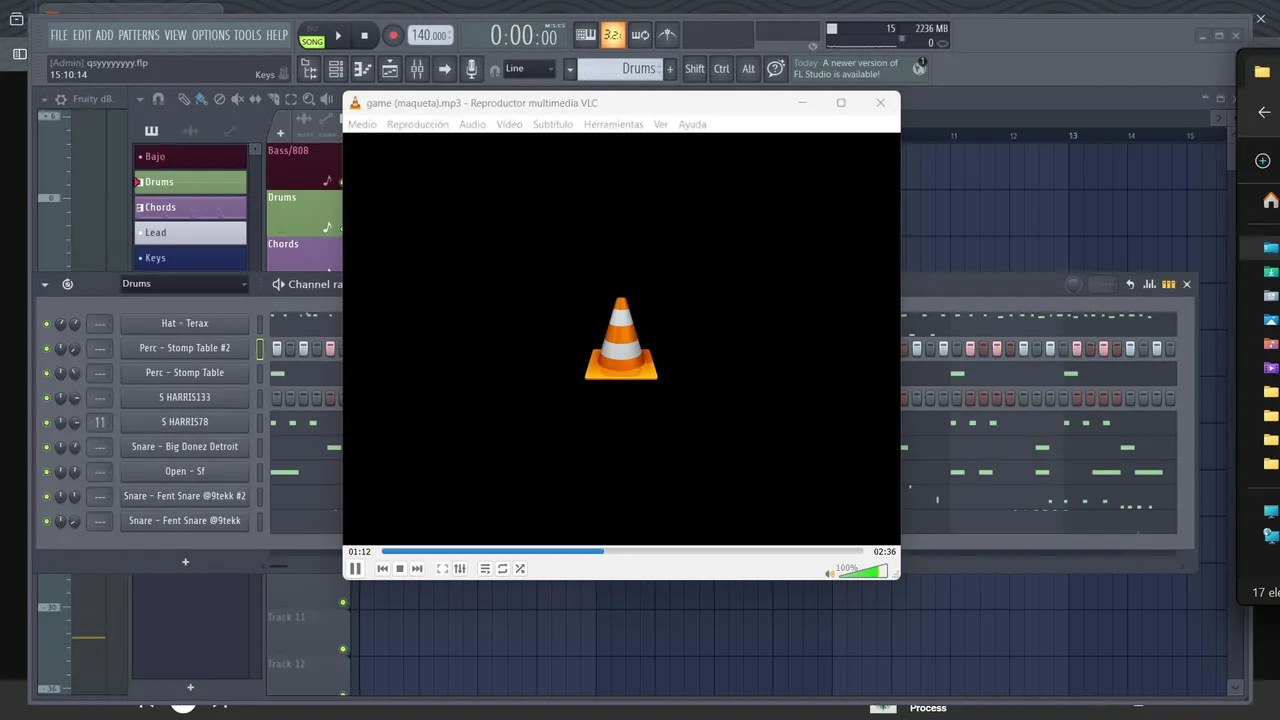
Task: Select the Chords pattern in the picker
Action: (190, 207)
